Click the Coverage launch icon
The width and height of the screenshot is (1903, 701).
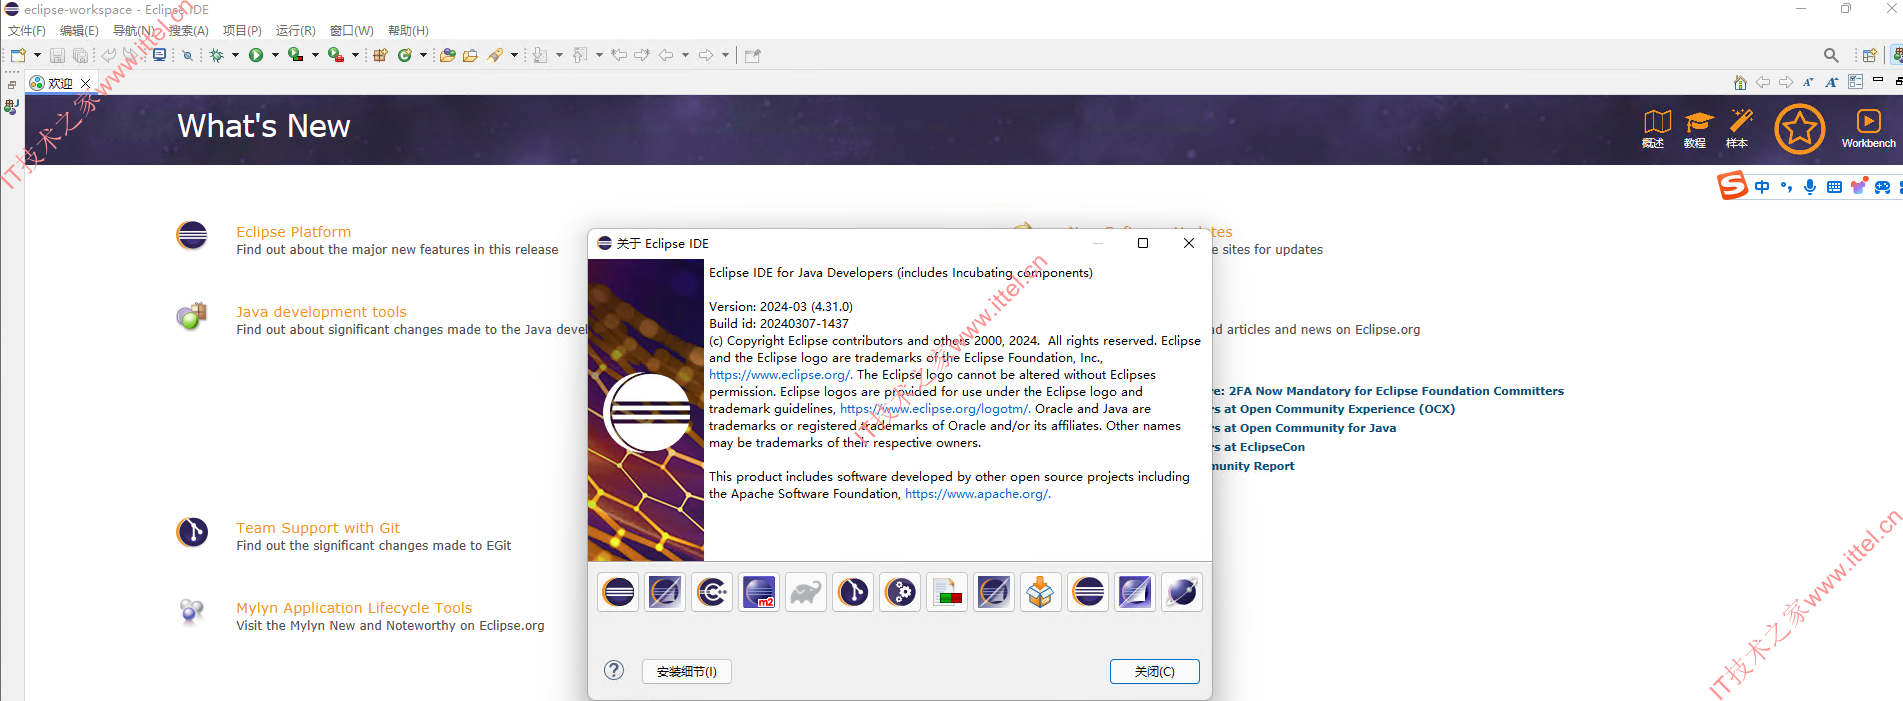point(296,55)
